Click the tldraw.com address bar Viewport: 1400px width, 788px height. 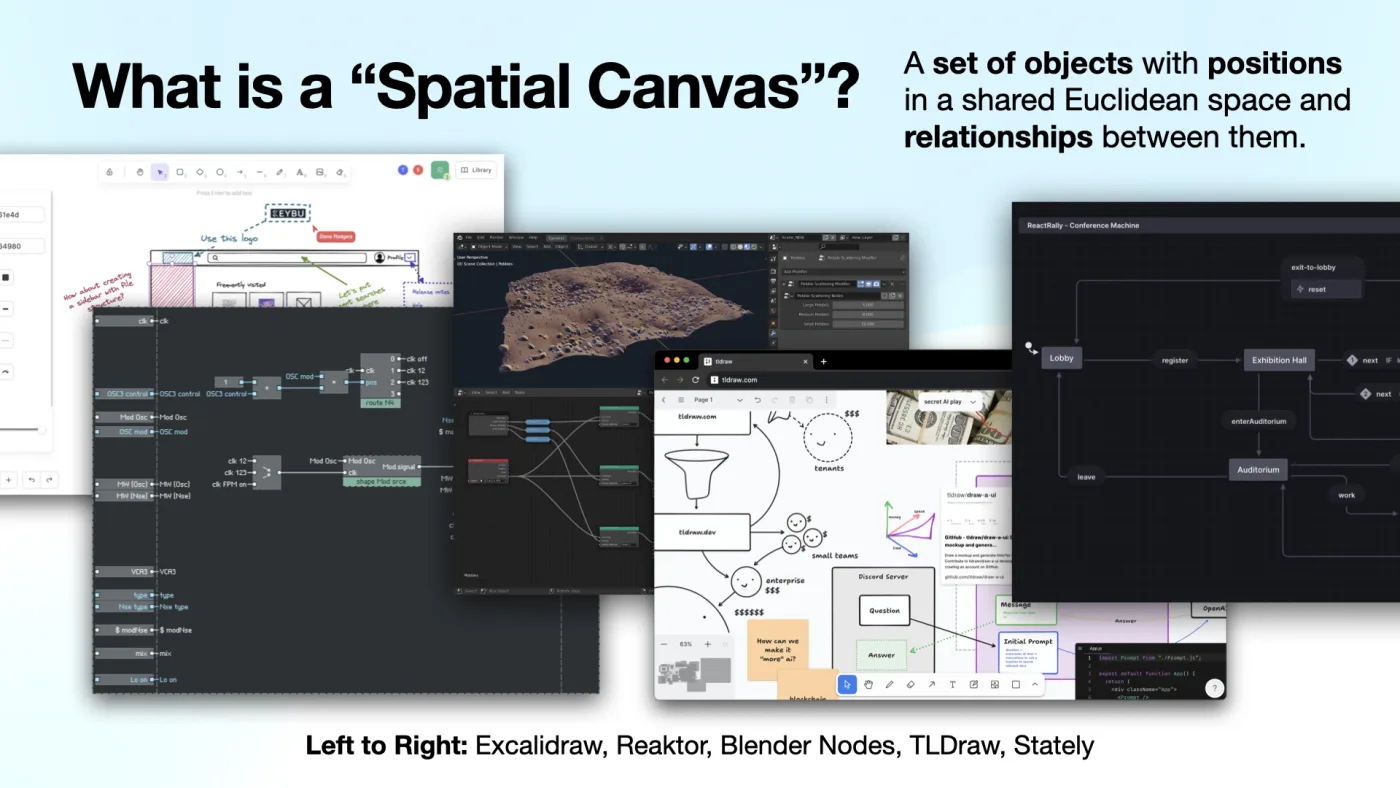(x=860, y=380)
